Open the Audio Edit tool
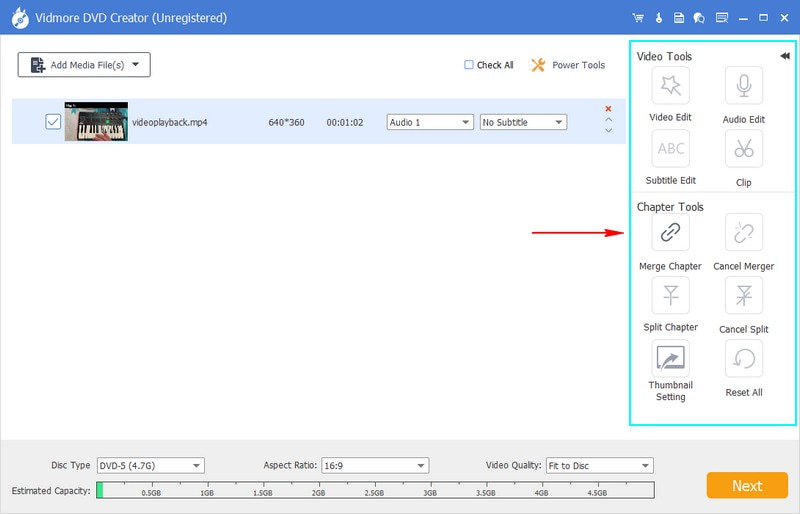 pyautogui.click(x=743, y=87)
